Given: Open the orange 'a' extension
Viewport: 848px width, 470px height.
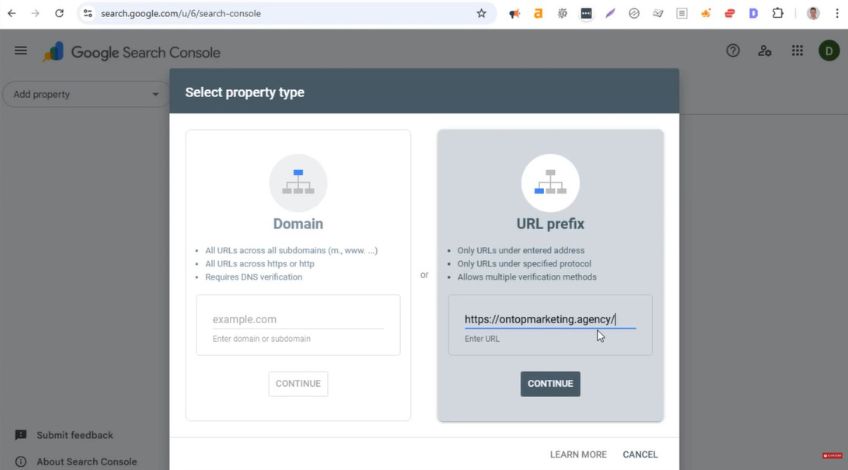Looking at the screenshot, I should coord(538,14).
